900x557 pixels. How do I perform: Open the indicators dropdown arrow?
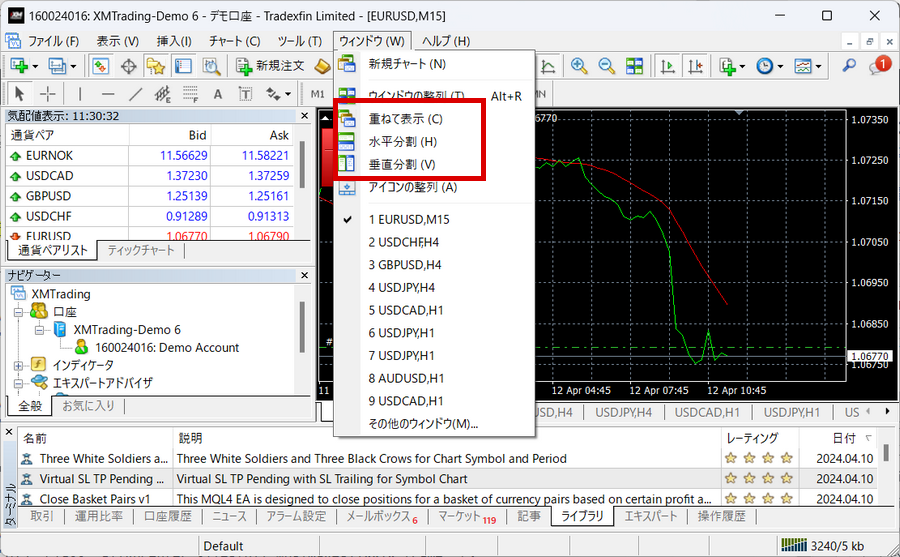click(742, 67)
